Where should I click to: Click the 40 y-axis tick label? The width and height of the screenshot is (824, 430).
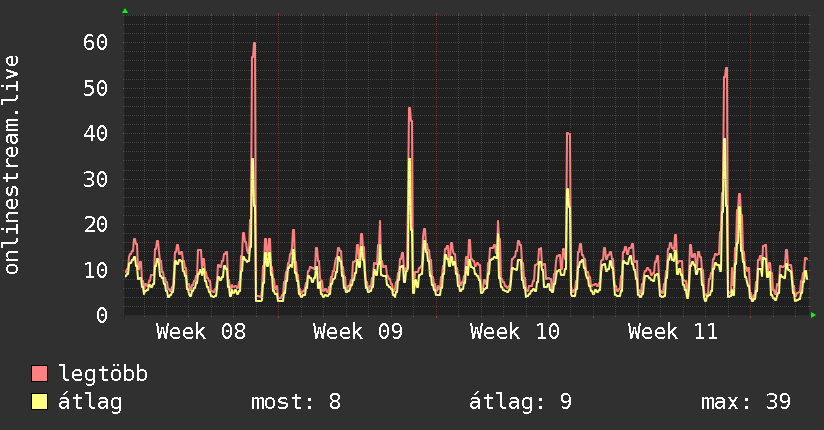coord(96,134)
